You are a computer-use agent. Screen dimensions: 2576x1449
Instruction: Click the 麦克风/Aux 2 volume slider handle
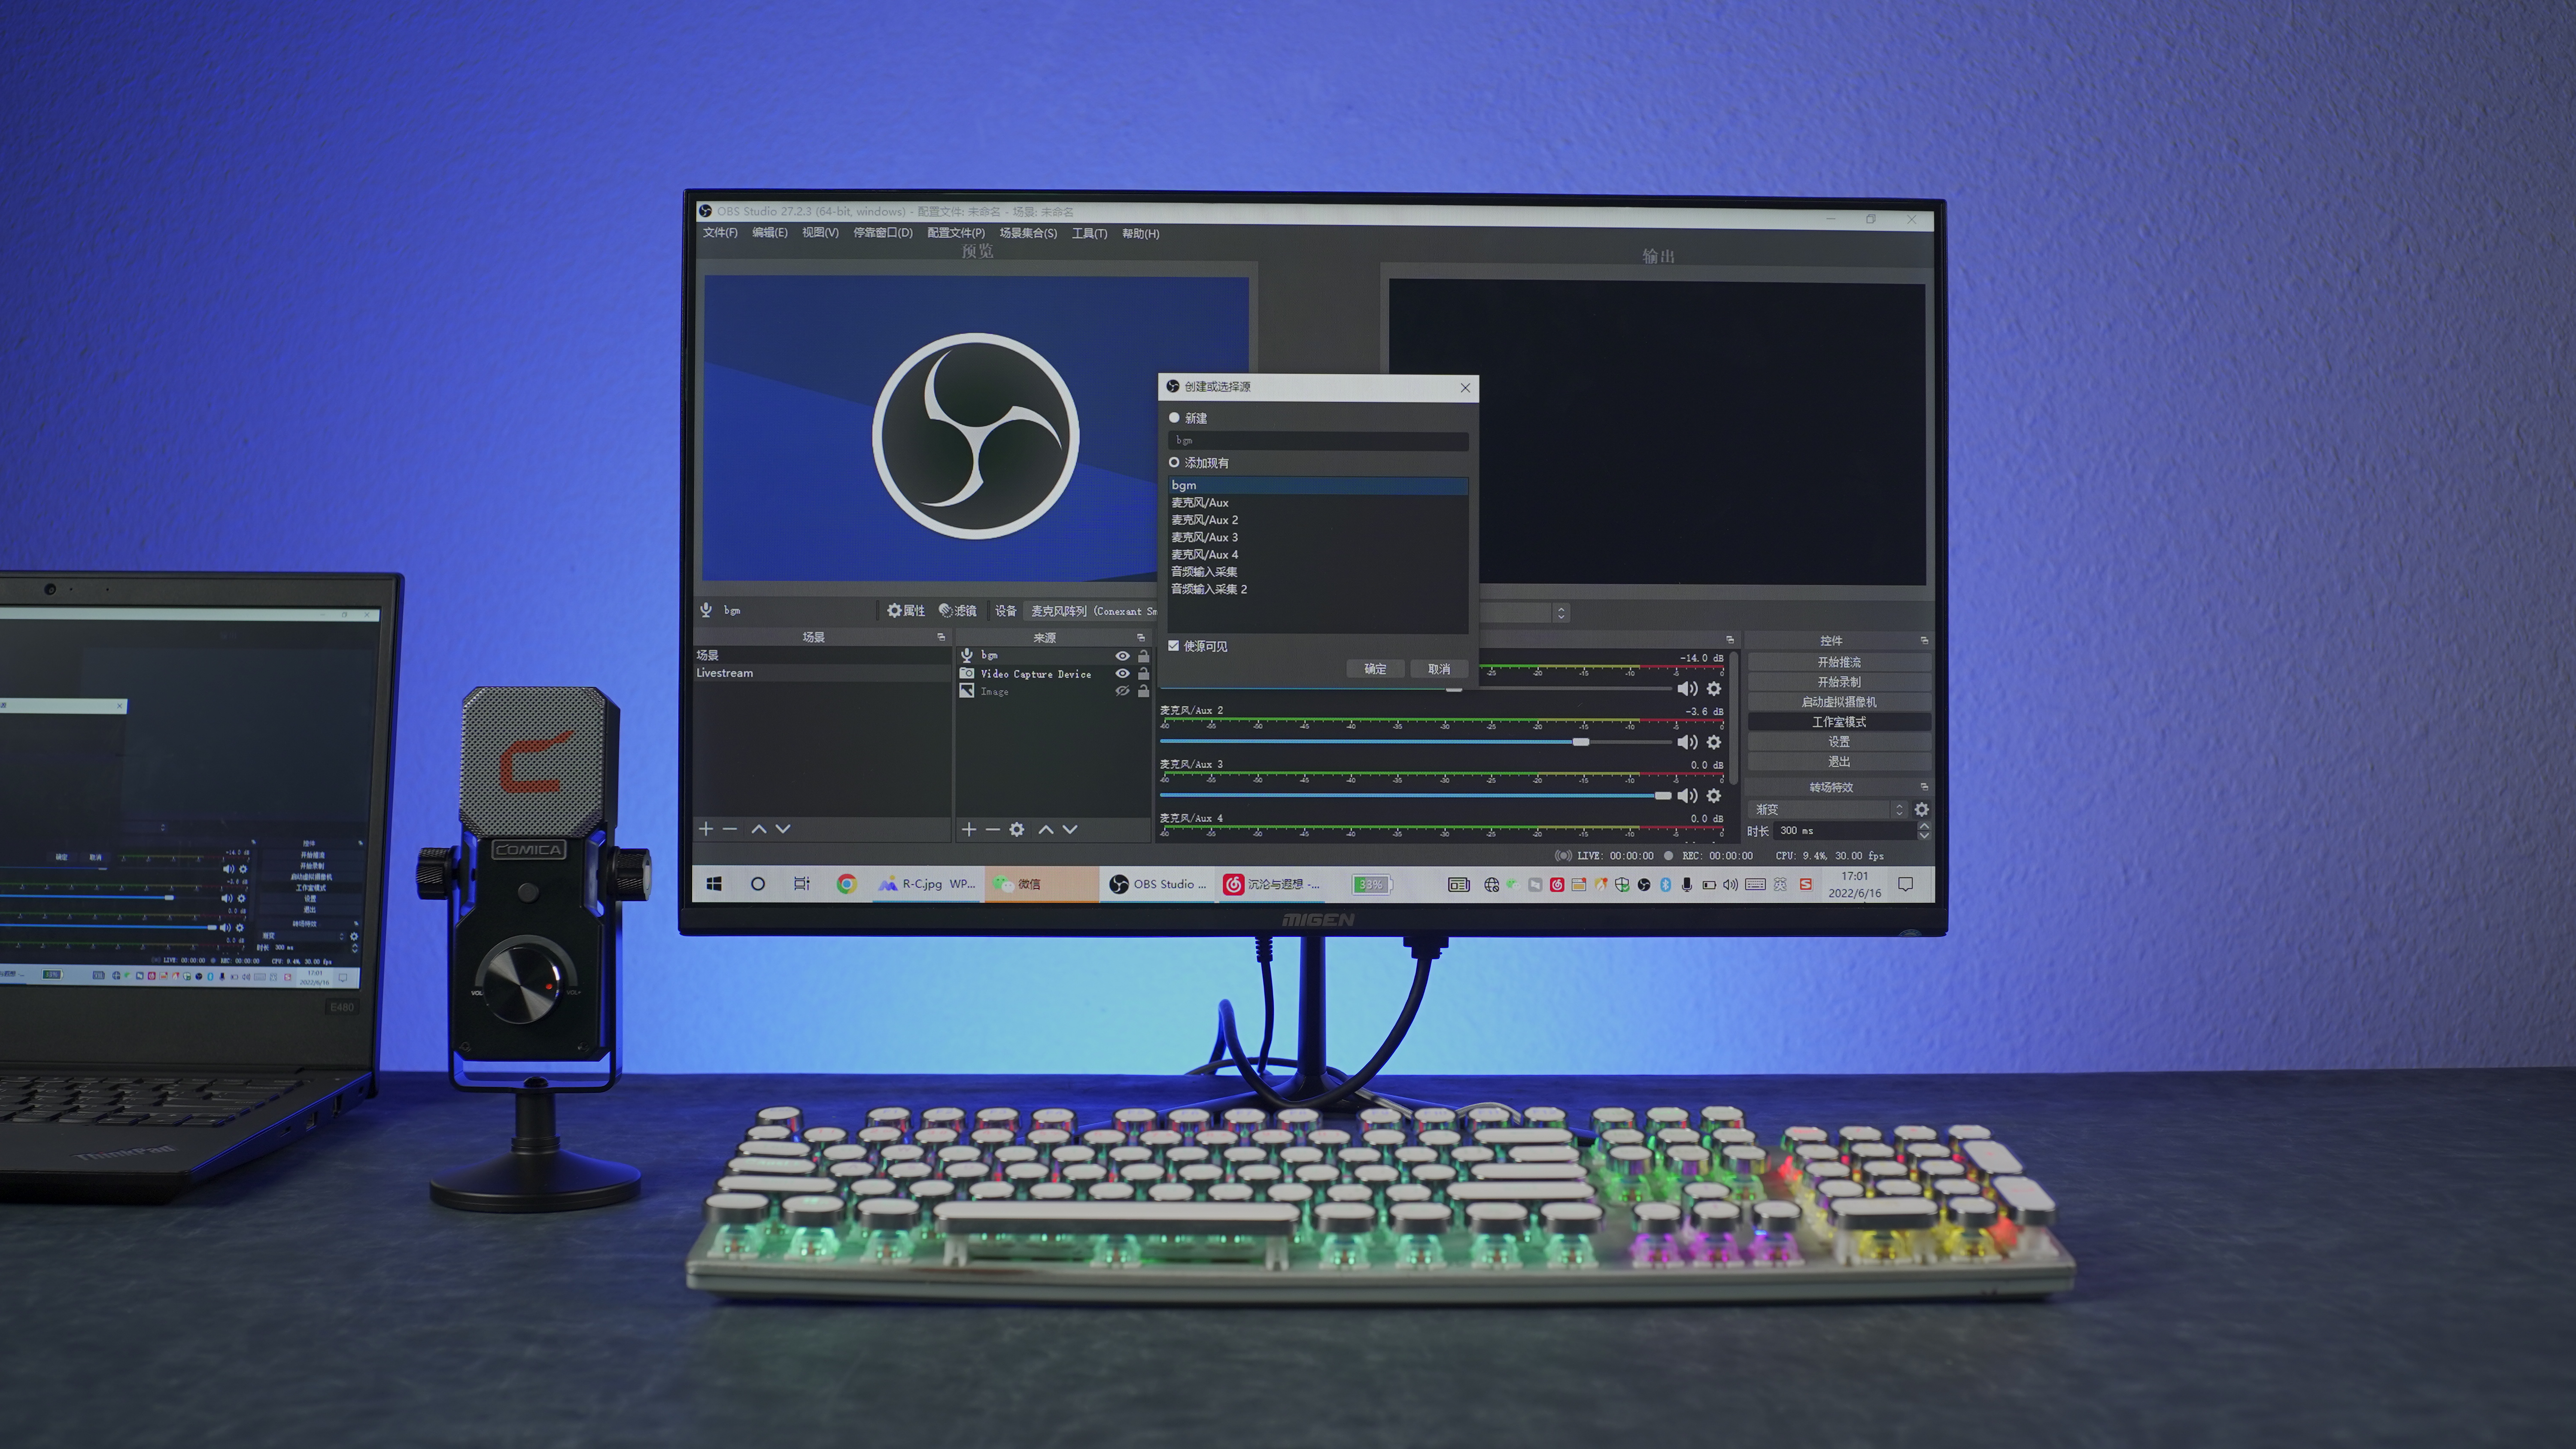(x=1580, y=742)
